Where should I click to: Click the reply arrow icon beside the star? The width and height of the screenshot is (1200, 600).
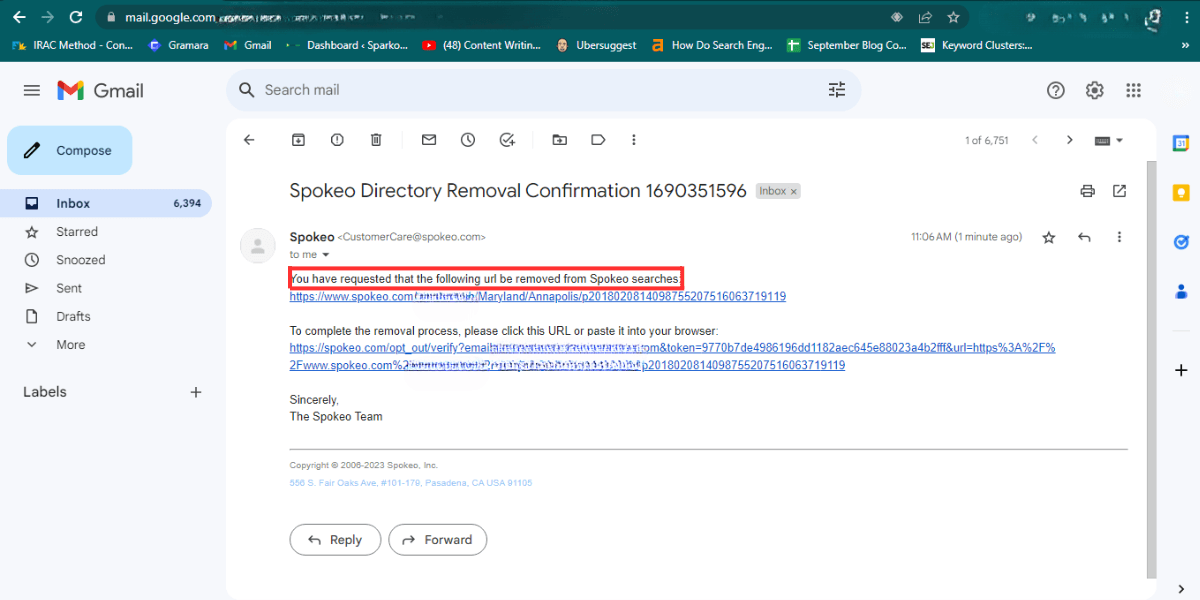(x=1084, y=237)
